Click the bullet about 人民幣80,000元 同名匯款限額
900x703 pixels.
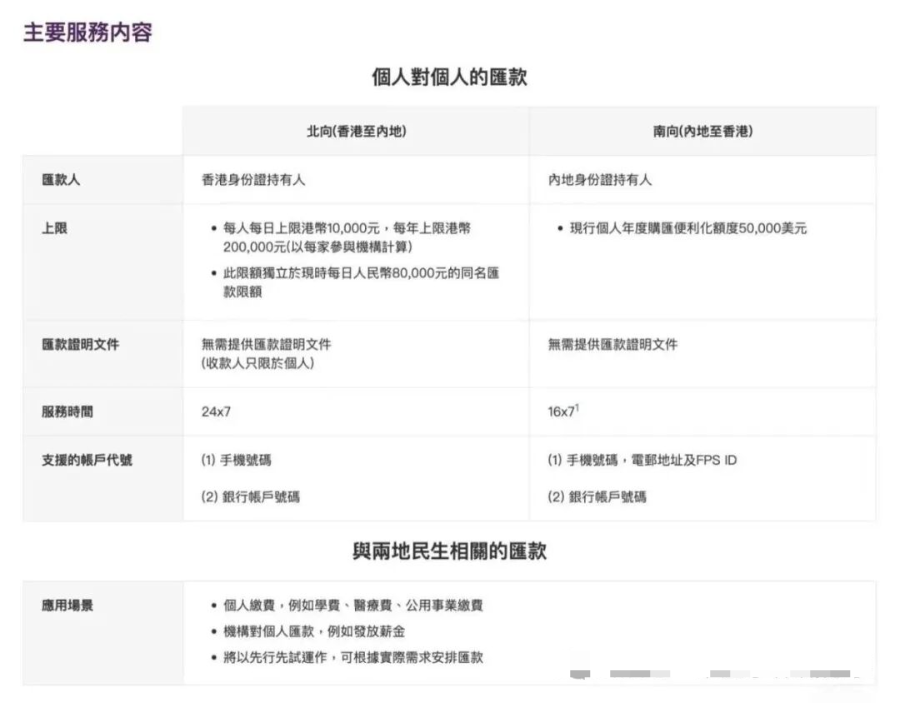[x=355, y=282]
